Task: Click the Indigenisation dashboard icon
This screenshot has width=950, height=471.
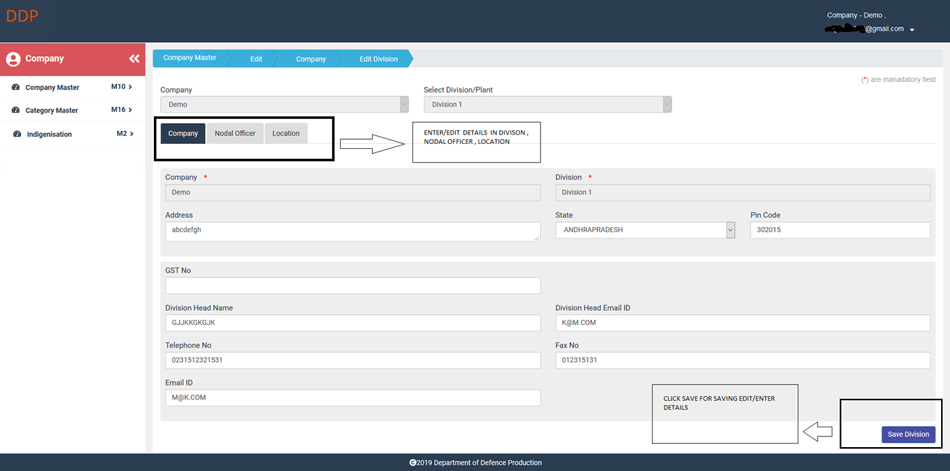Action: [16, 133]
